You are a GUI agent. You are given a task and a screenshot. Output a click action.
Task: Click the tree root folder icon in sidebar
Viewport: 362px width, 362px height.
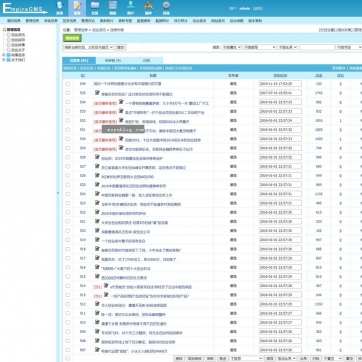tap(4, 30)
